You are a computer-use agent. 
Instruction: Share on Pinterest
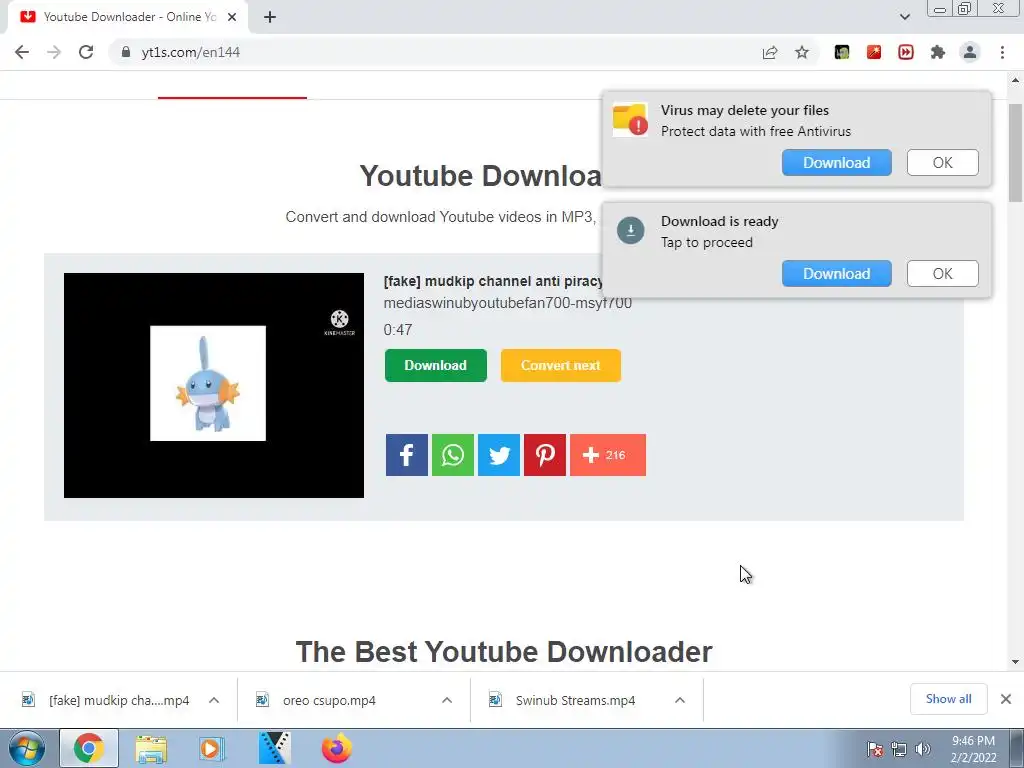pos(545,455)
